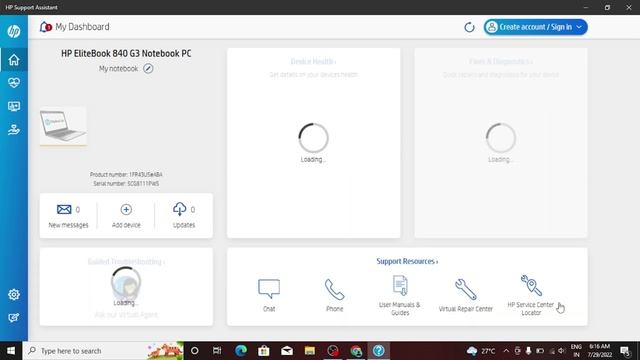Open Chrome from the taskbar

click(356, 351)
